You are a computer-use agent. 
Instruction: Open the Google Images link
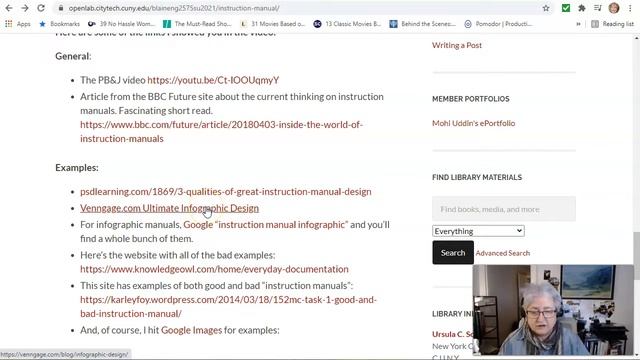(x=191, y=330)
